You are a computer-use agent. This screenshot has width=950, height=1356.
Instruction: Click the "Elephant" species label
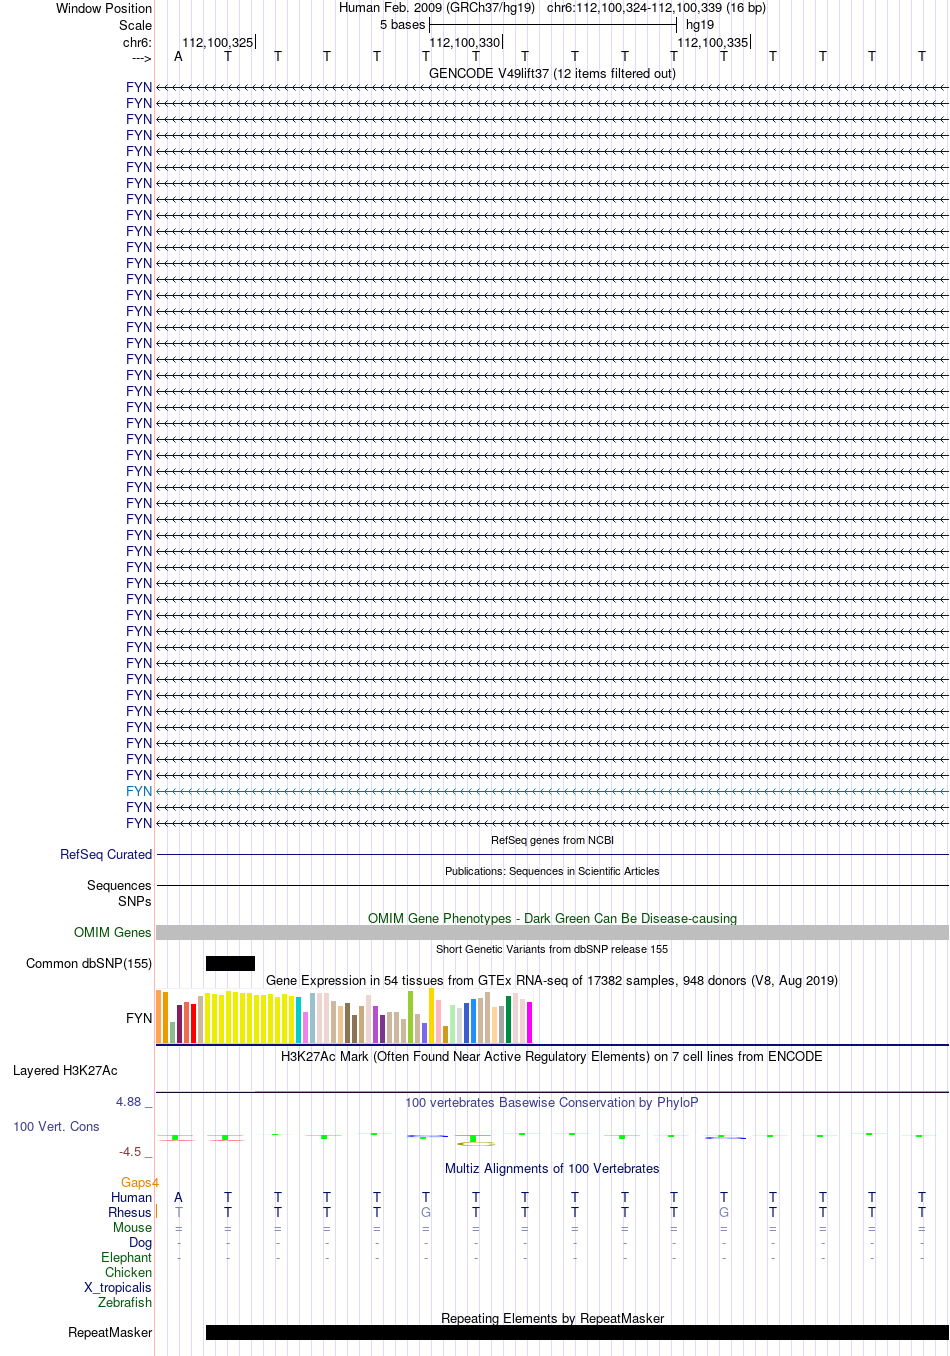127,1257
